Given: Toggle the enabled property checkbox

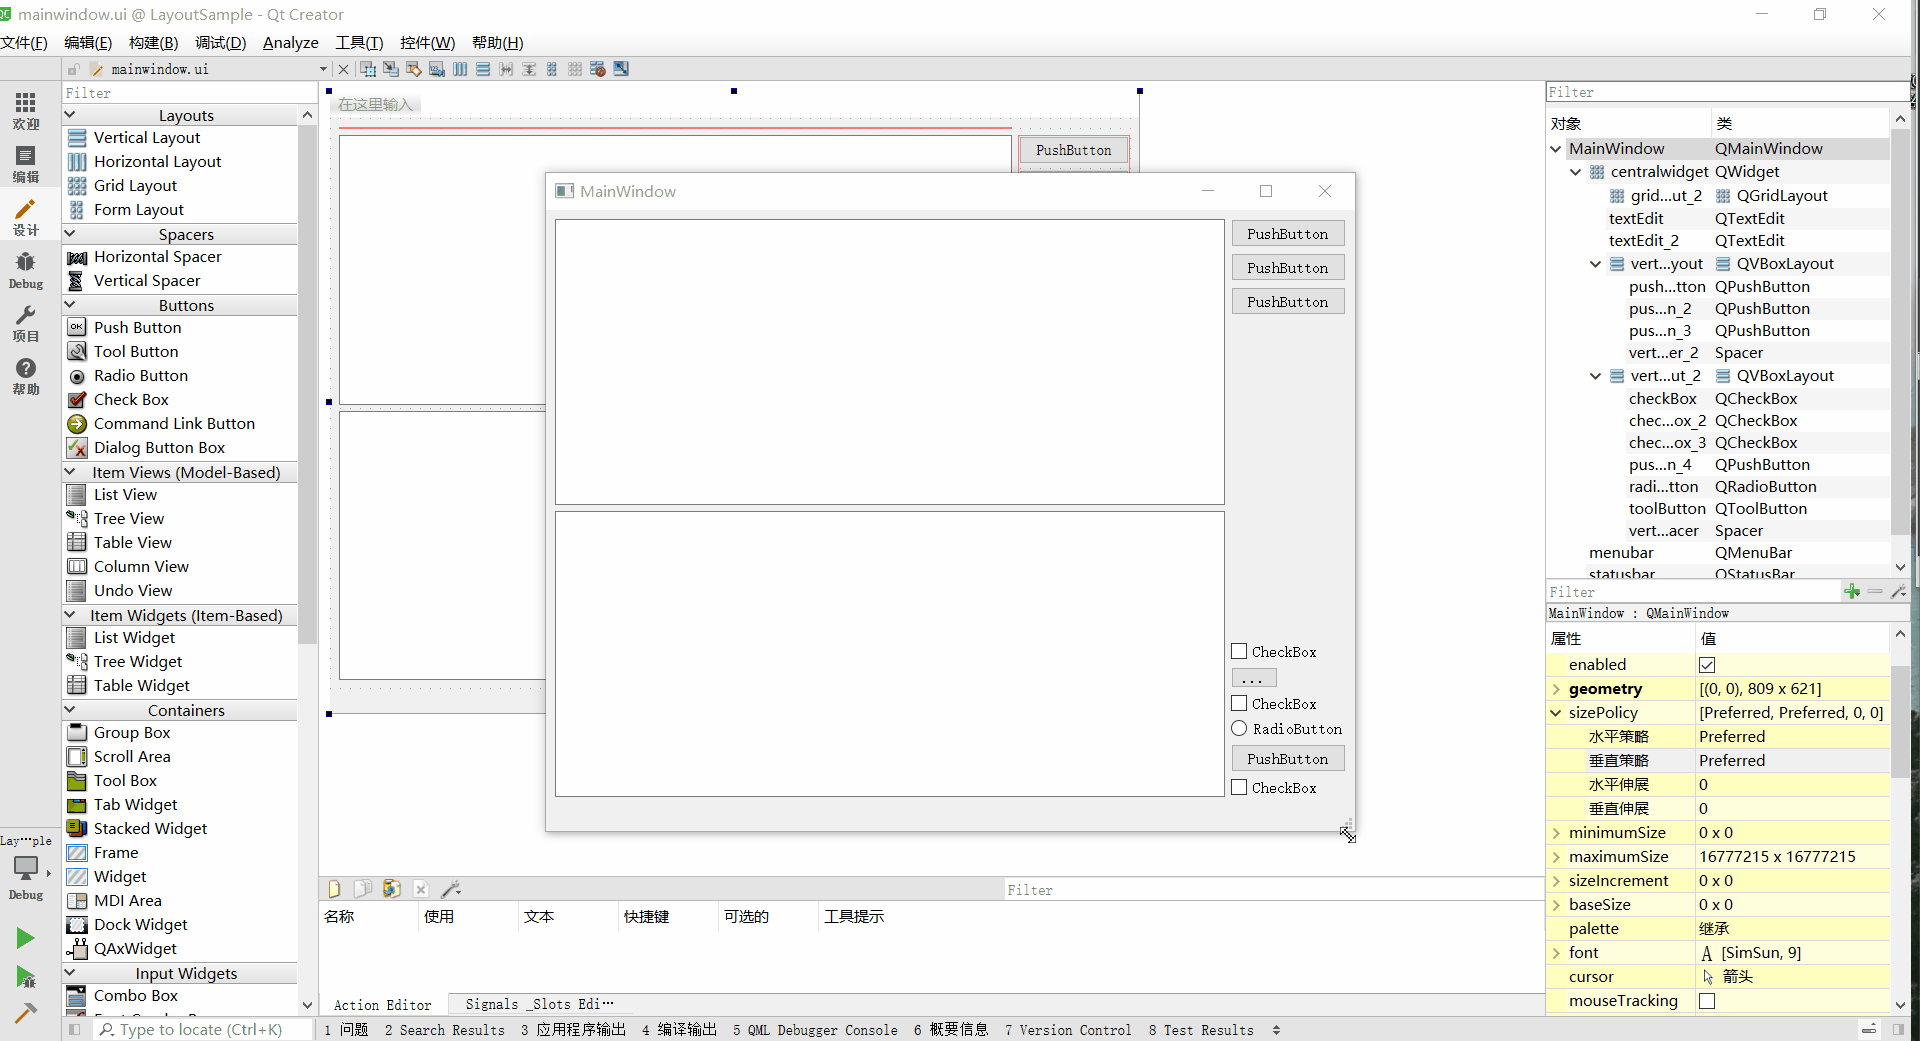Looking at the screenshot, I should click(x=1707, y=665).
